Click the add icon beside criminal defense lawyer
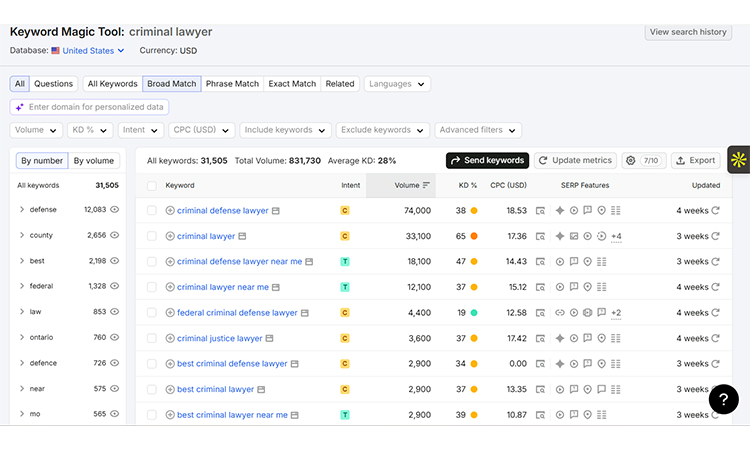This screenshot has width=750, height=450. click(x=170, y=210)
